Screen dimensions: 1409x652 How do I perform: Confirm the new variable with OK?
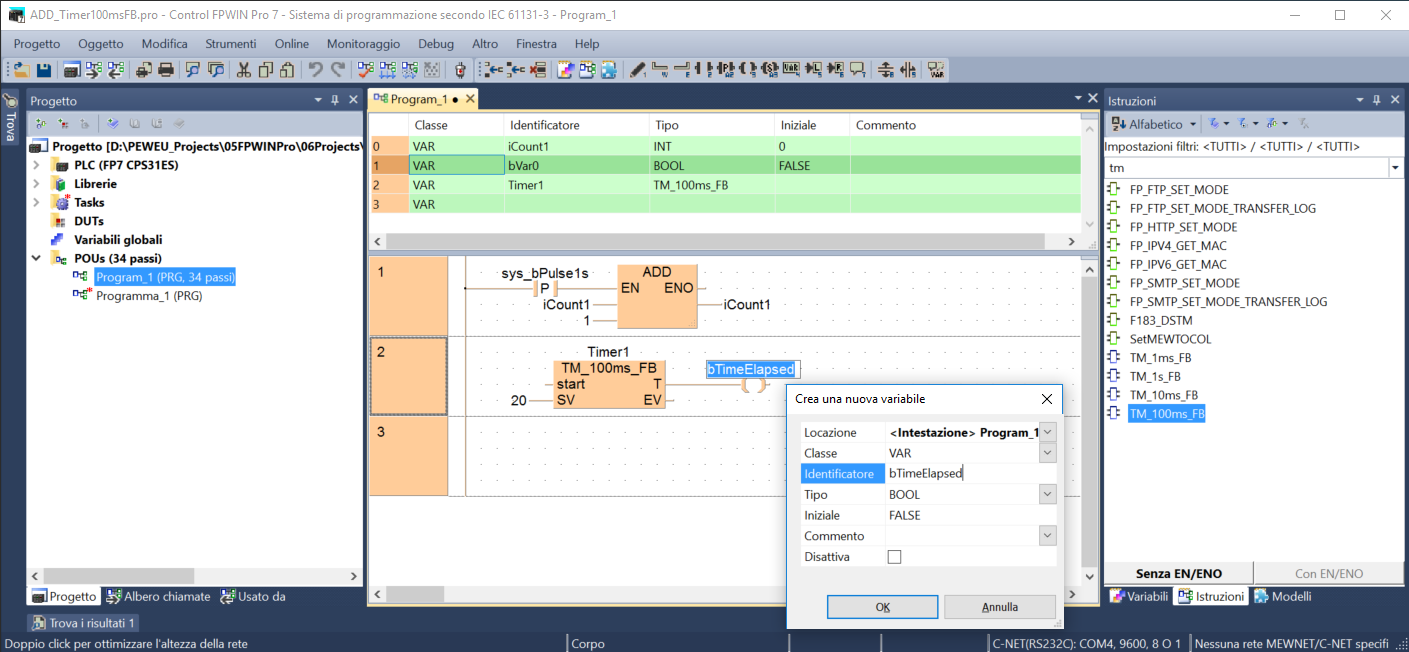point(883,607)
